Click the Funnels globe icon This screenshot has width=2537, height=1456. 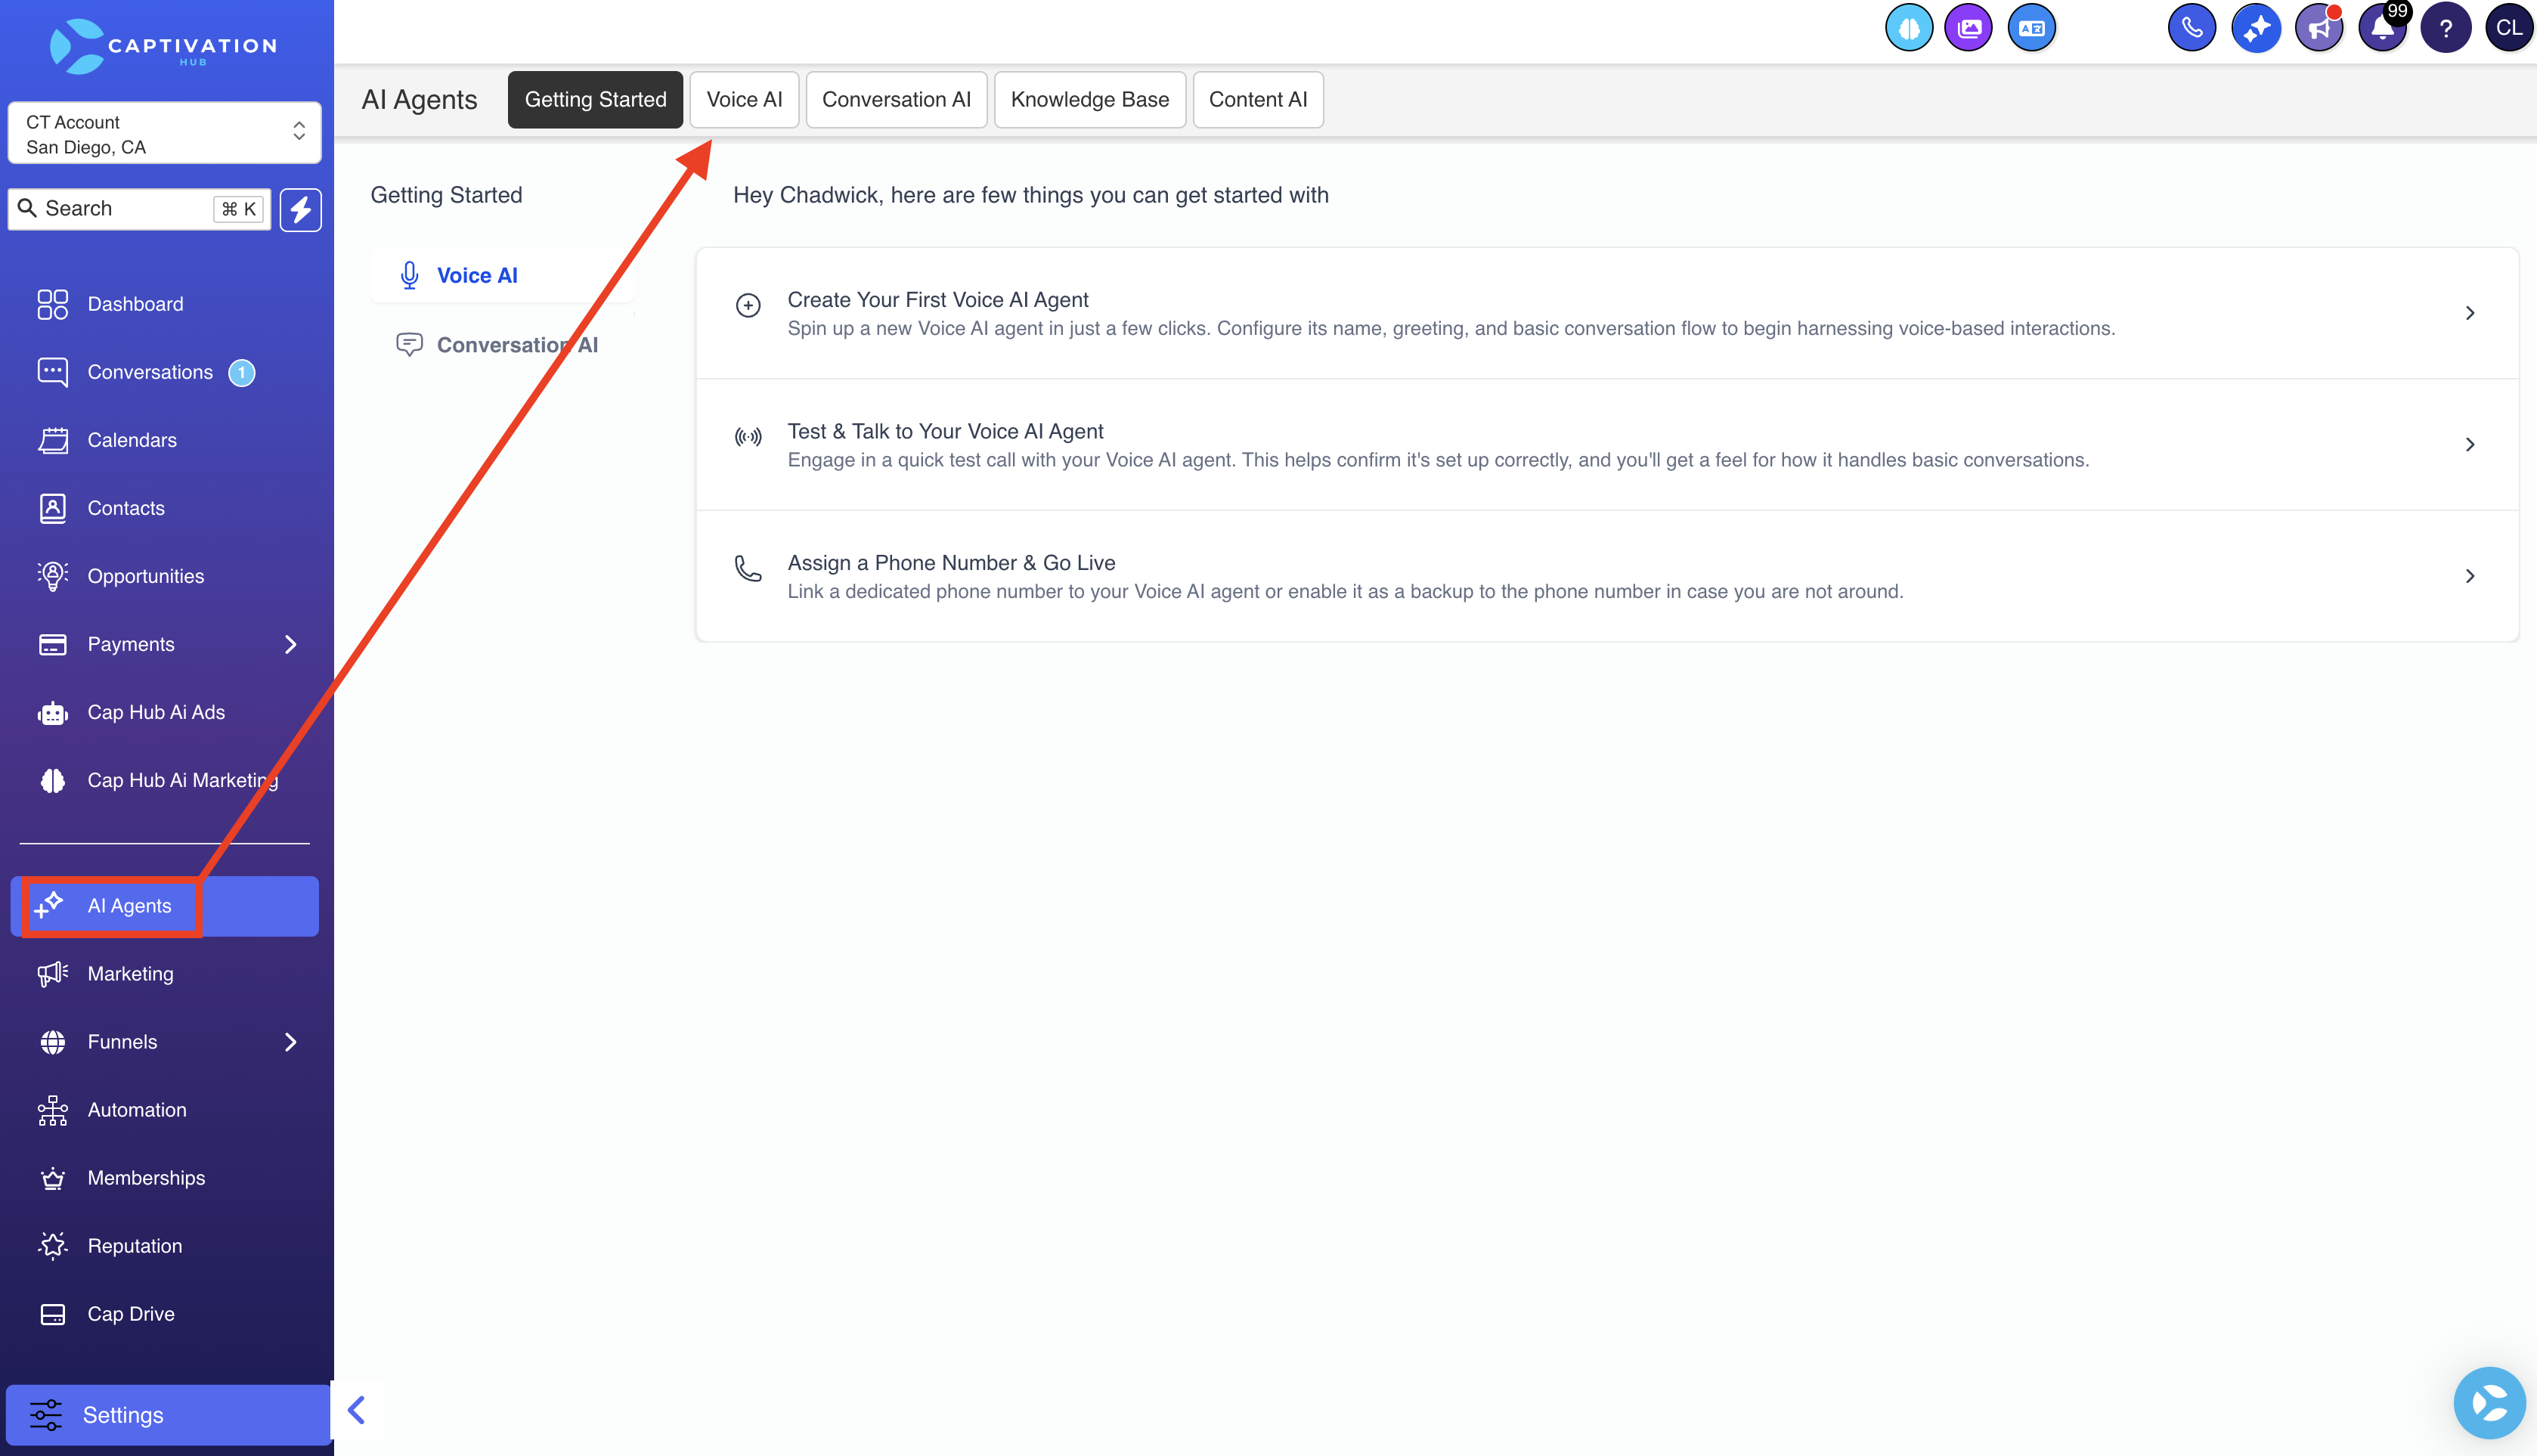pyautogui.click(x=53, y=1042)
